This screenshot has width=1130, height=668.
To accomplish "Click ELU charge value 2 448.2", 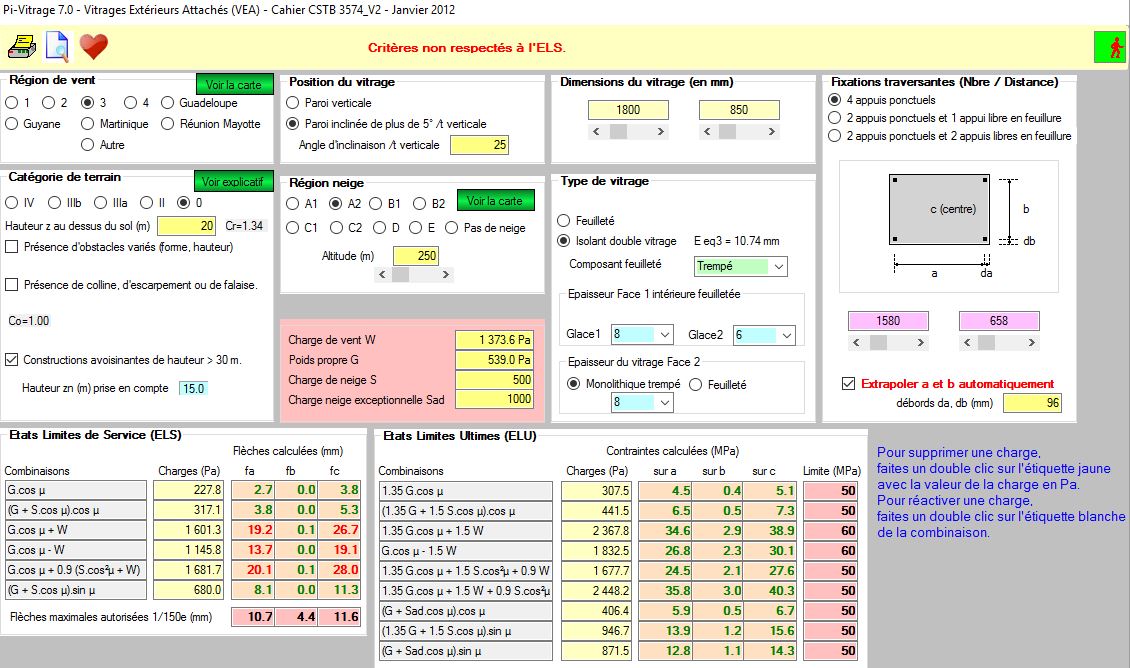I will pyautogui.click(x=596, y=591).
